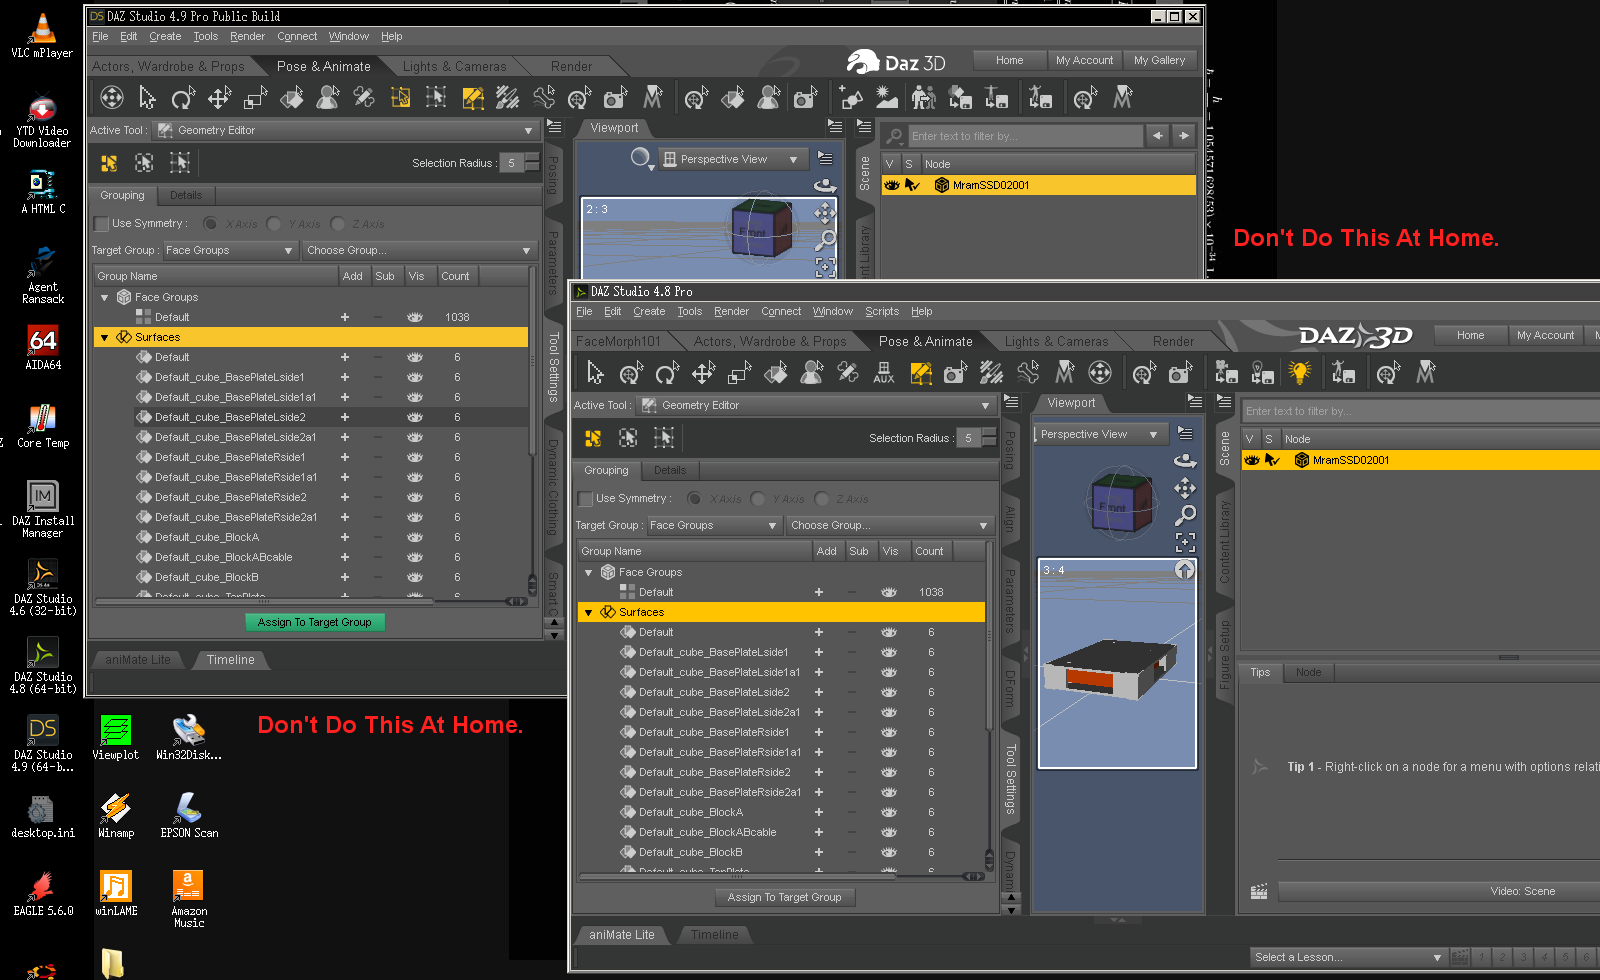Viewport: 1600px width, 980px height.
Task: Select the Rotate tool in DAZ Studio 4.8 toolbar
Action: pyautogui.click(x=667, y=373)
